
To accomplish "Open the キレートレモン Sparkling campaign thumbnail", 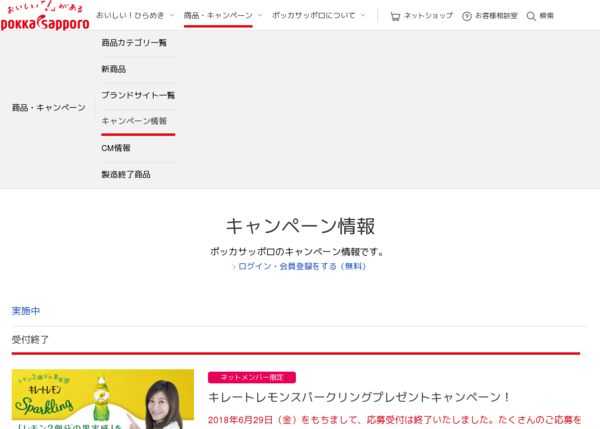I will [103, 399].
